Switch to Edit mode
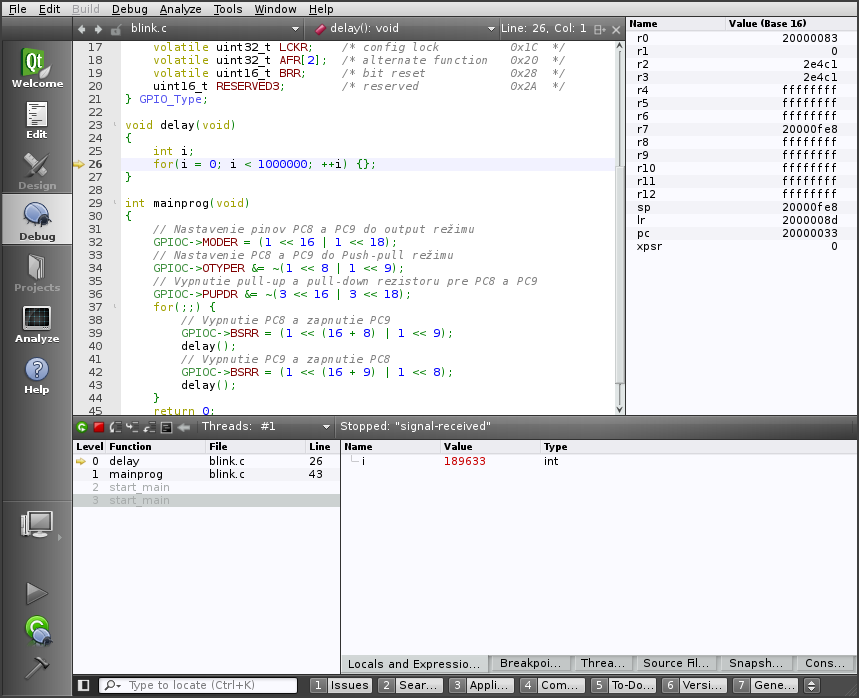Image resolution: width=859 pixels, height=698 pixels. click(x=37, y=120)
